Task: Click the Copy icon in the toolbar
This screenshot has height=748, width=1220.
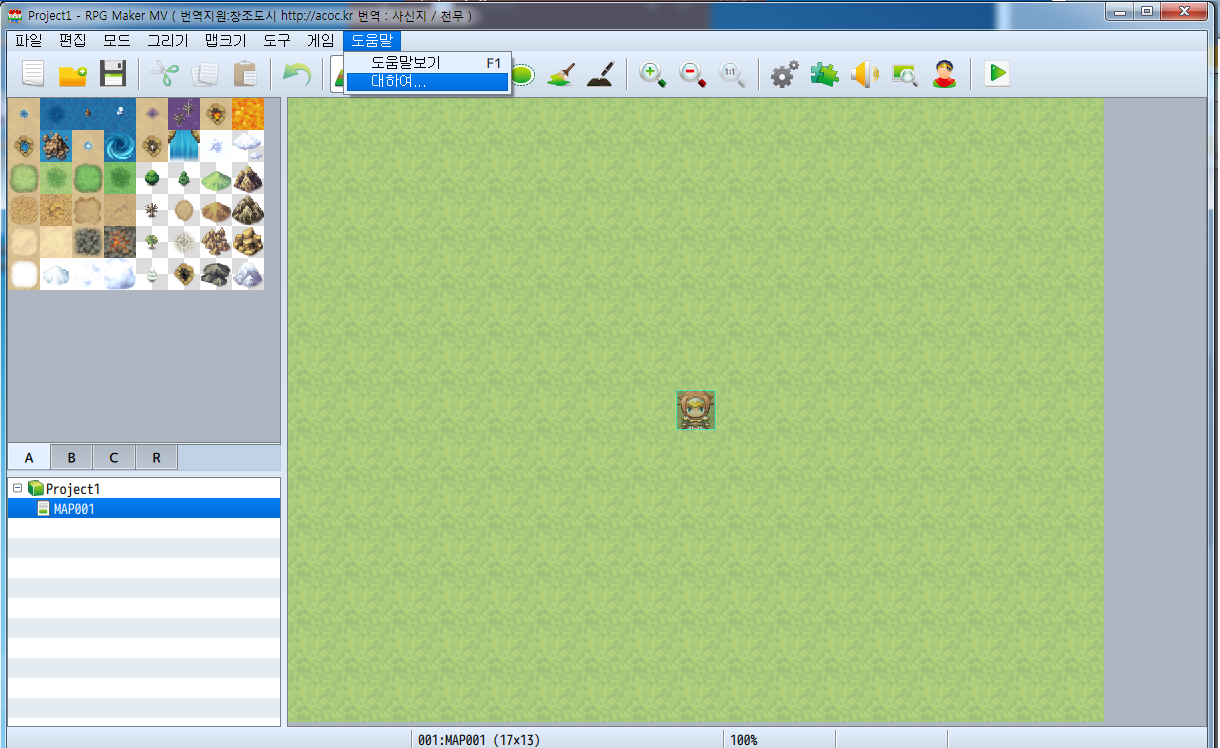Action: (x=205, y=74)
